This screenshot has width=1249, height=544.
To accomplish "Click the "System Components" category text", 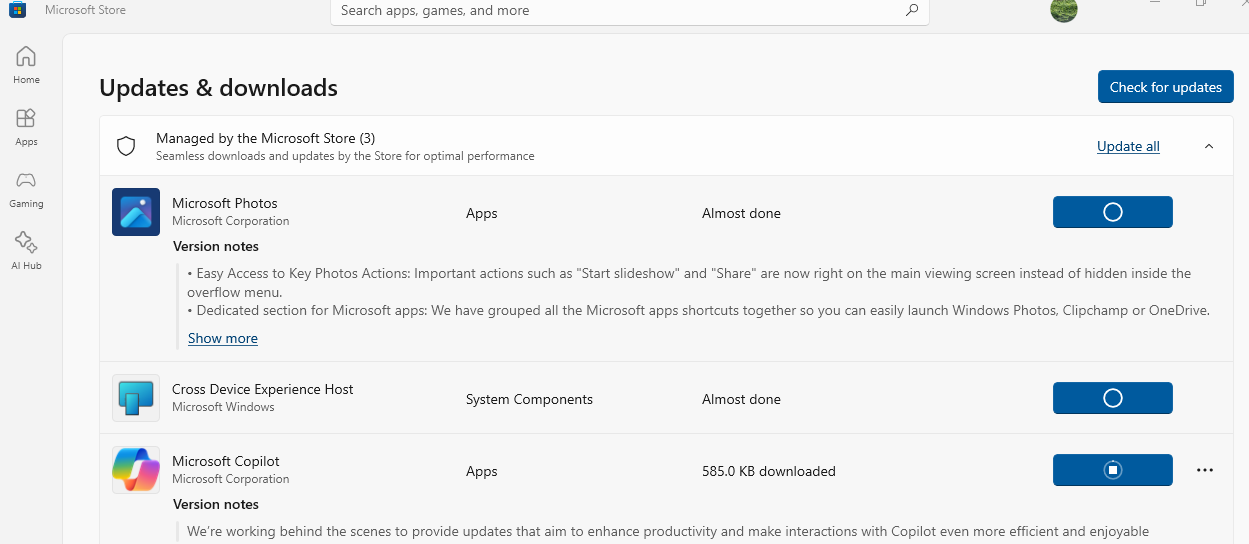I will (529, 399).
